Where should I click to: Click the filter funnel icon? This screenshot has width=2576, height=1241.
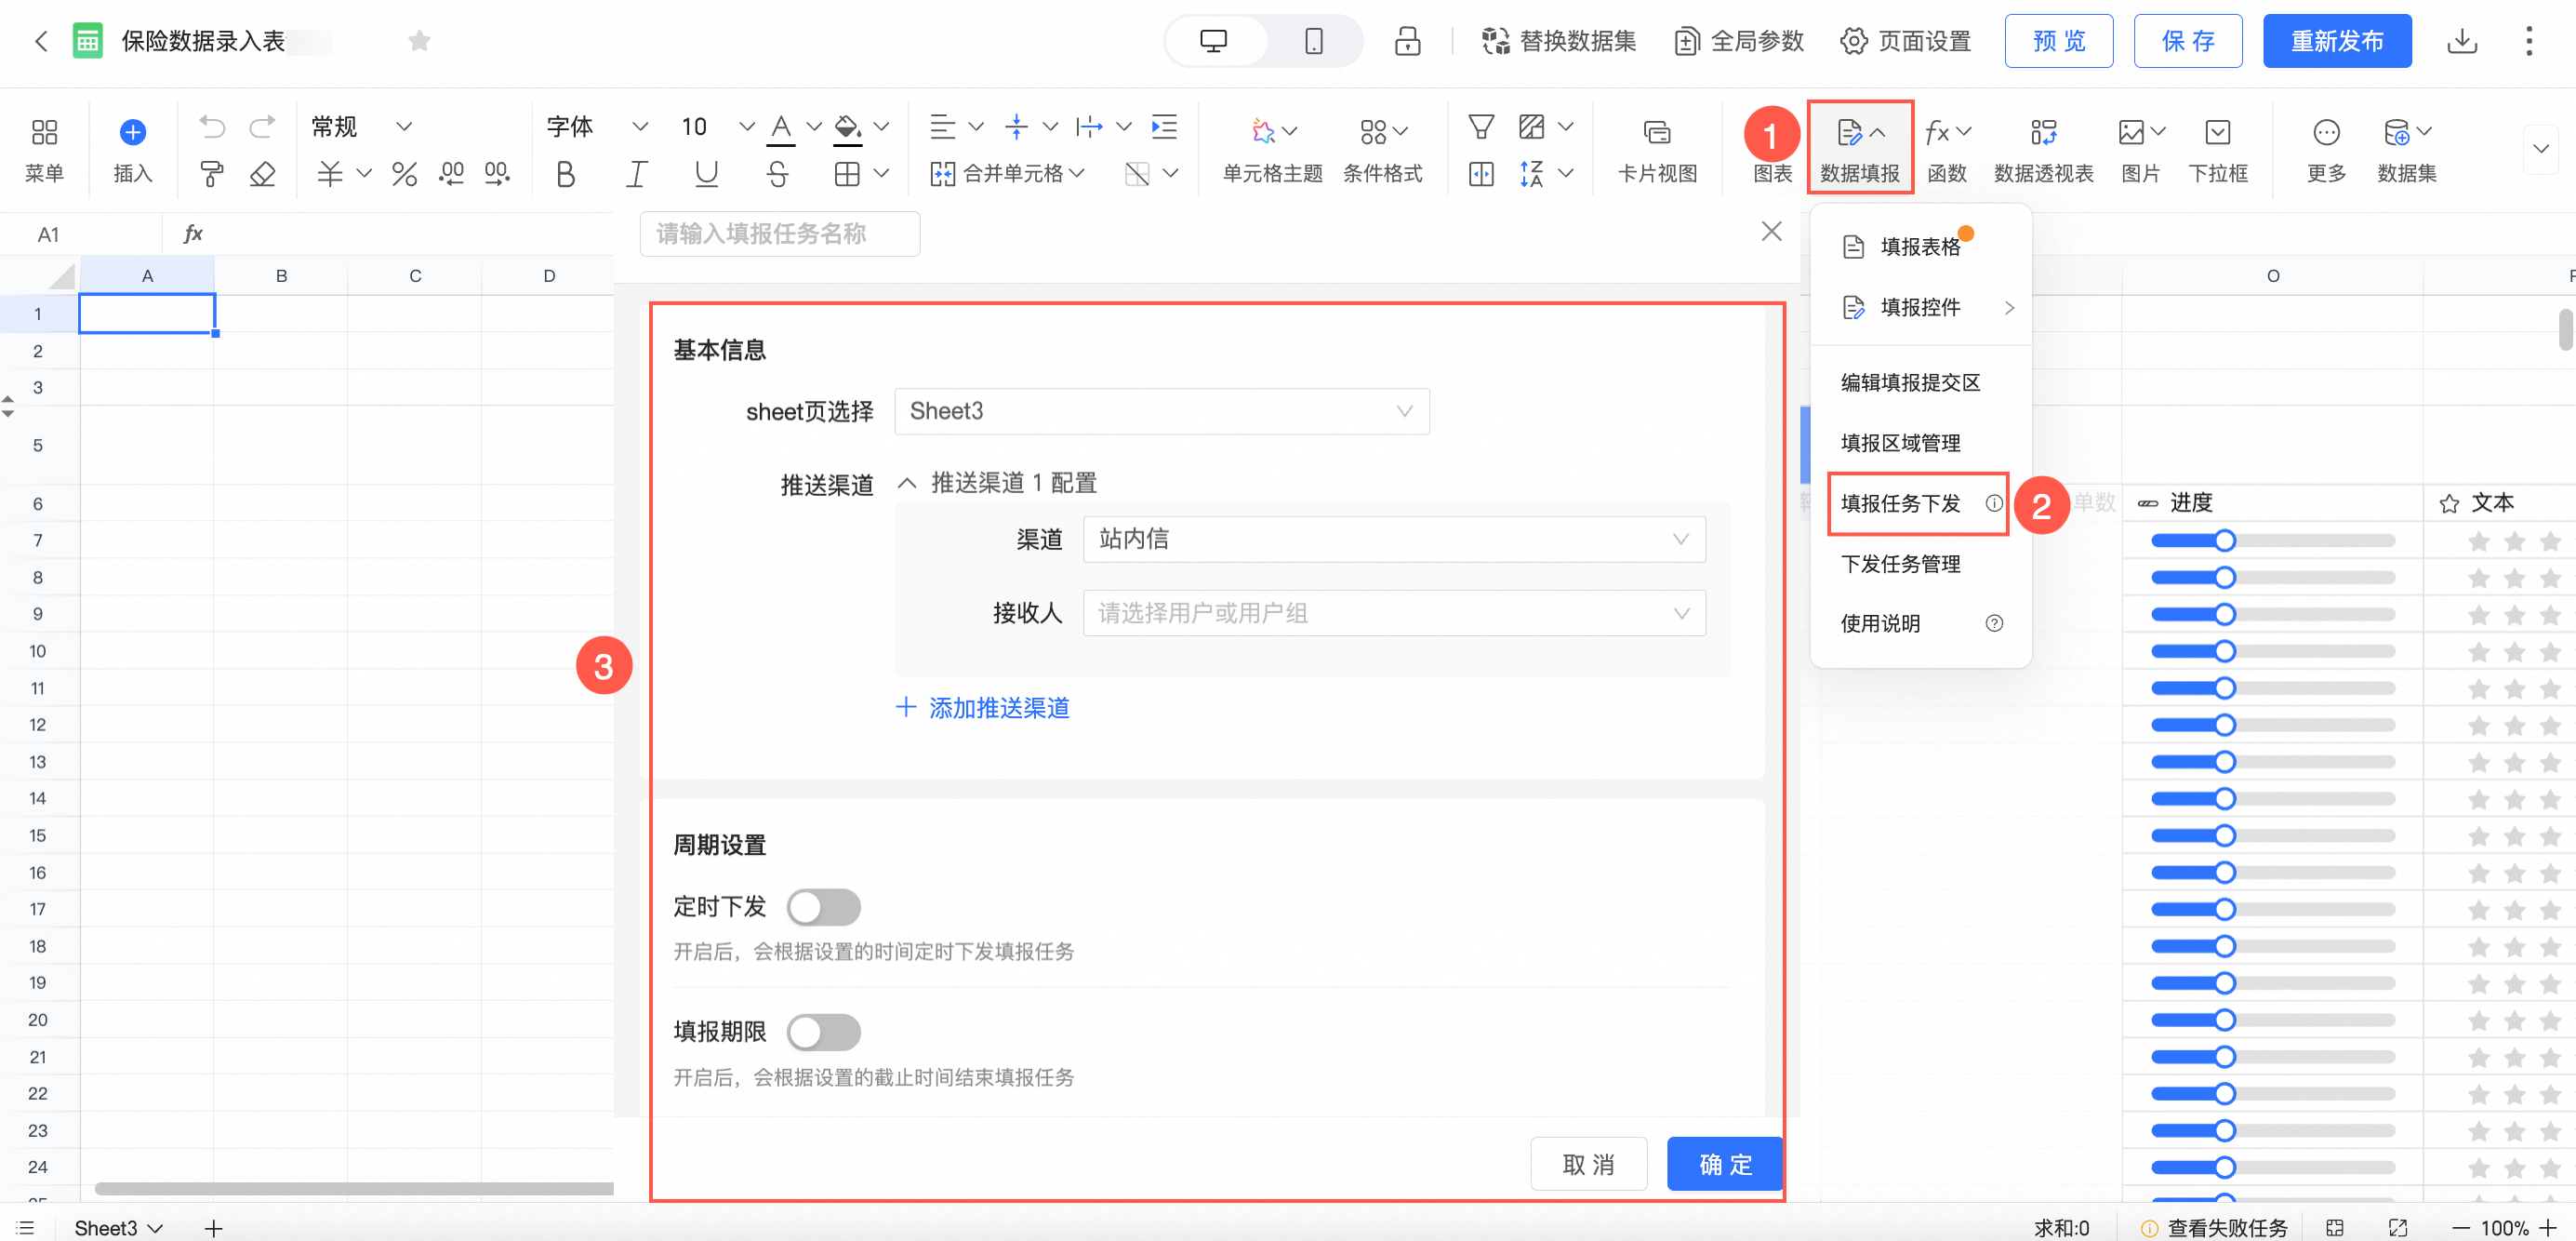click(1480, 127)
